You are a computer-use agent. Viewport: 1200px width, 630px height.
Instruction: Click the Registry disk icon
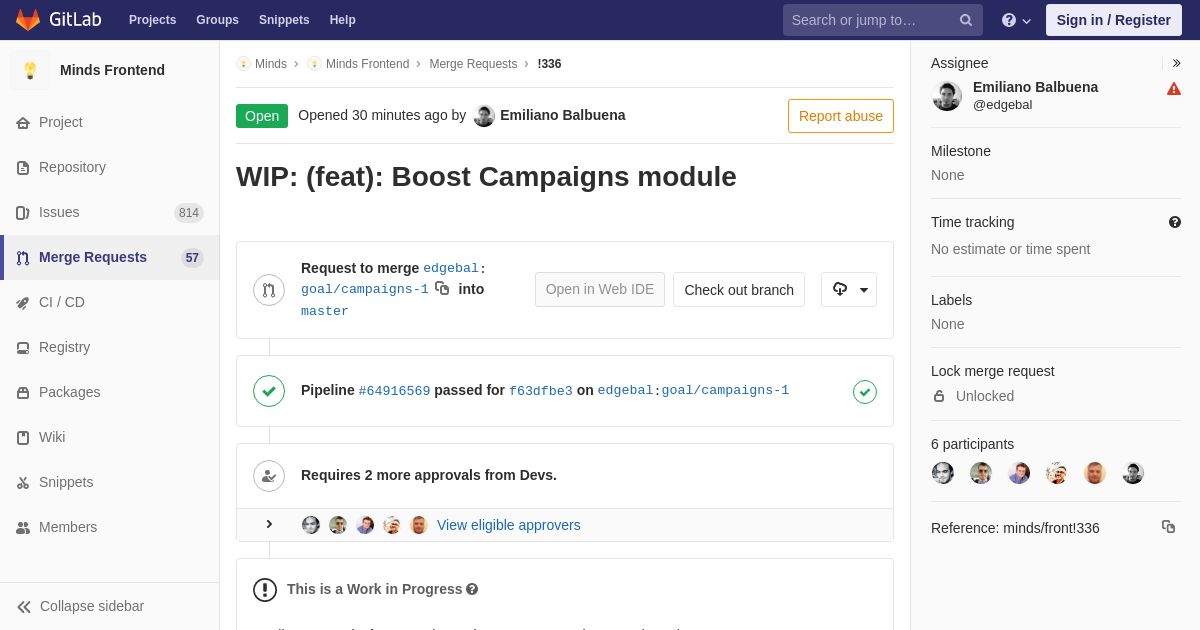23,348
